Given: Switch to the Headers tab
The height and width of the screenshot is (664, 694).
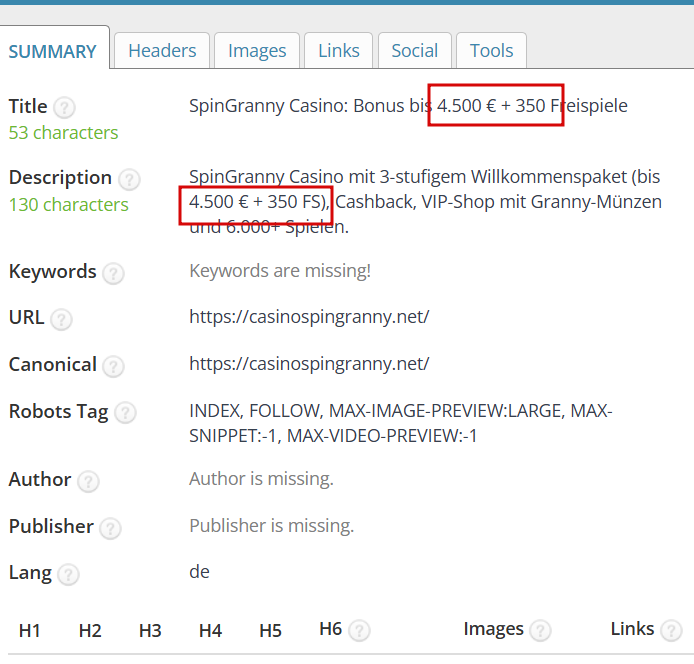Looking at the screenshot, I should coord(162,50).
